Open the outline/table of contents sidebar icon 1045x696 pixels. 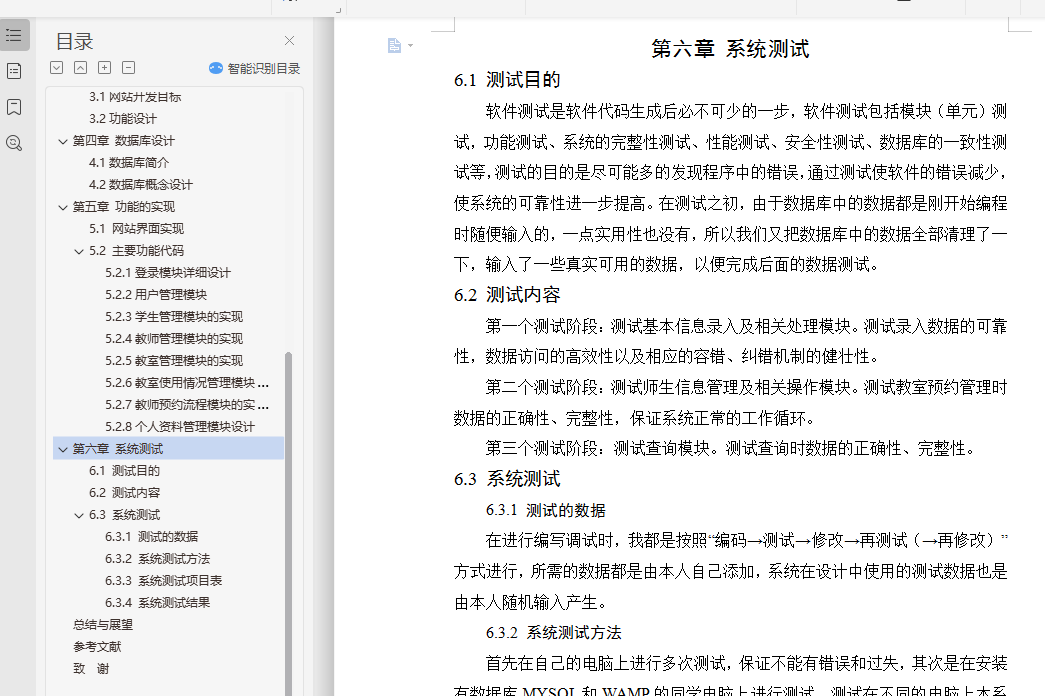[x=15, y=35]
